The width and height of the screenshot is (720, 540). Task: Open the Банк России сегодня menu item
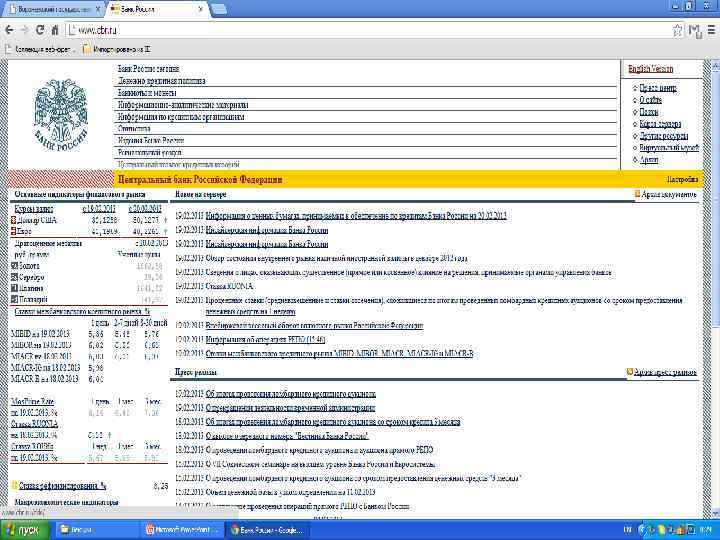click(148, 69)
